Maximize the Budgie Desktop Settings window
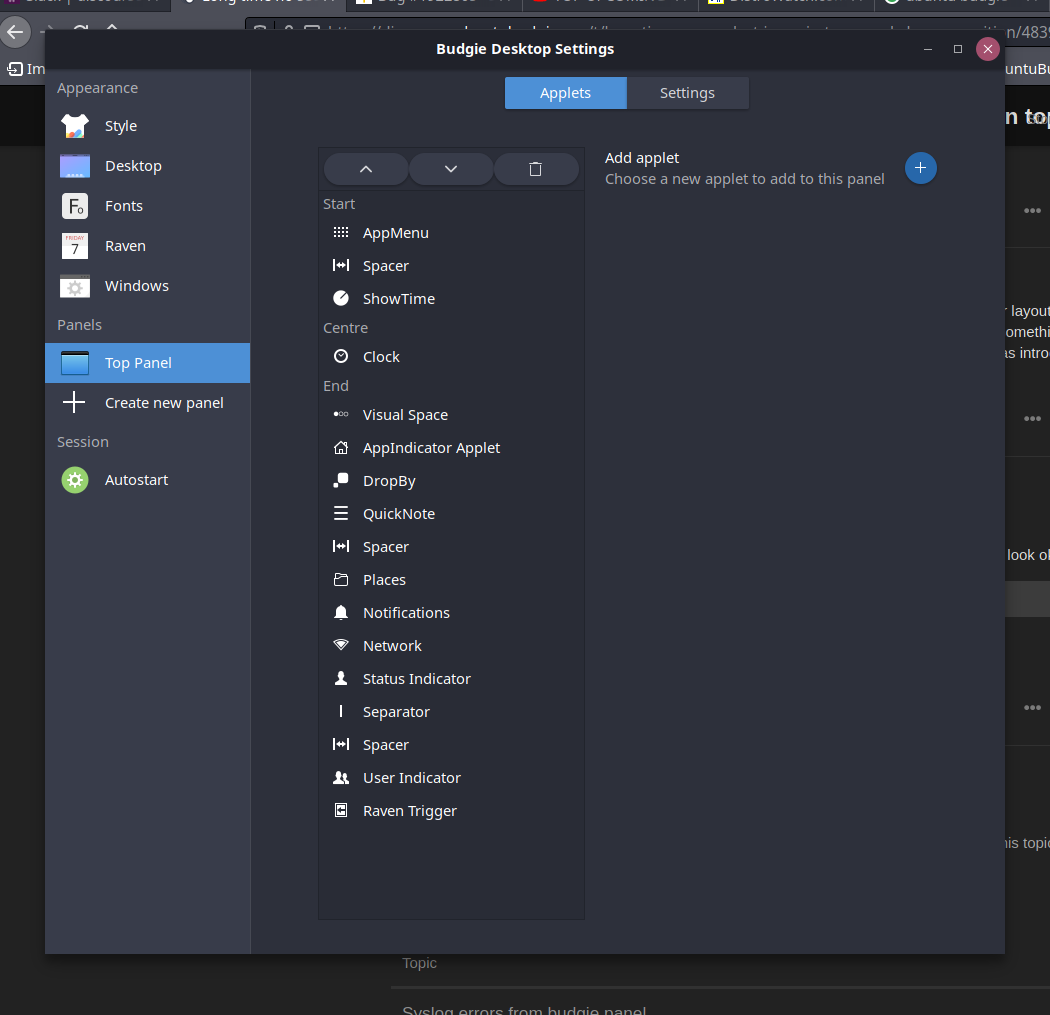 (x=958, y=49)
